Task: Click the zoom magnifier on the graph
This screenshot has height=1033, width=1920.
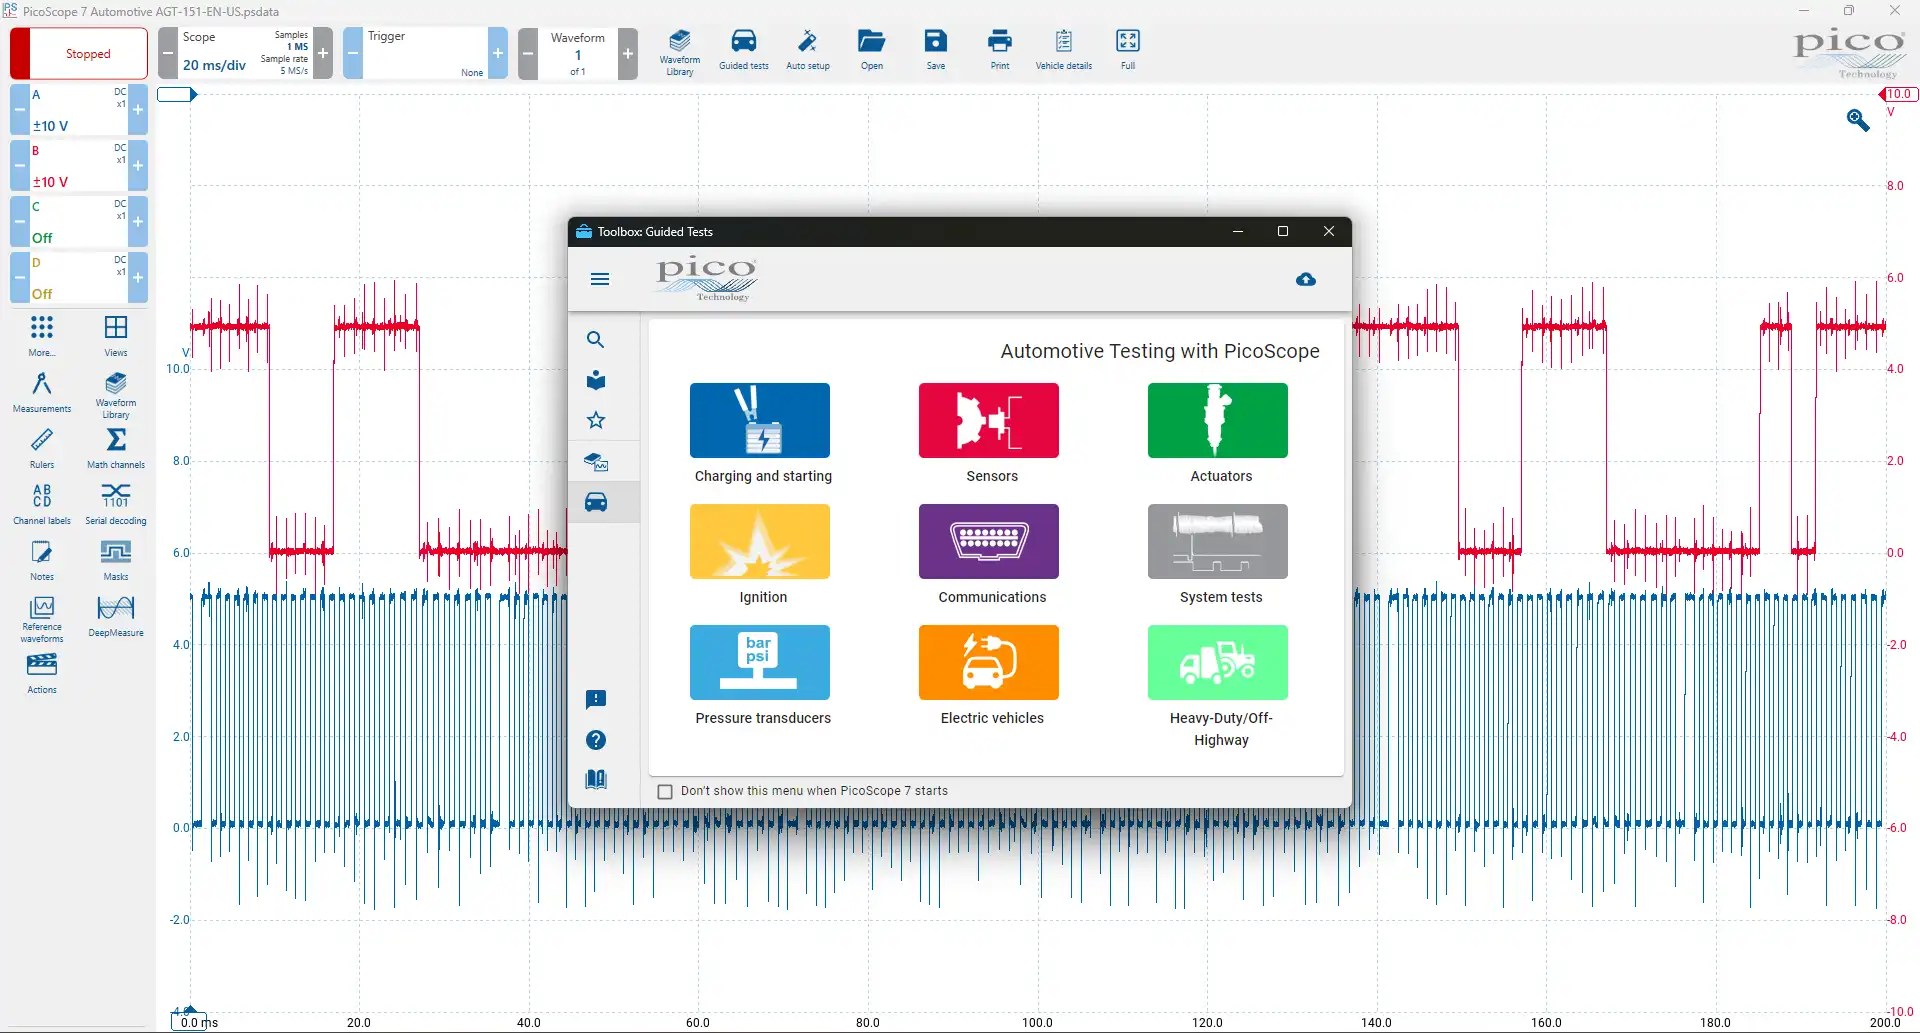Action: click(x=1858, y=120)
